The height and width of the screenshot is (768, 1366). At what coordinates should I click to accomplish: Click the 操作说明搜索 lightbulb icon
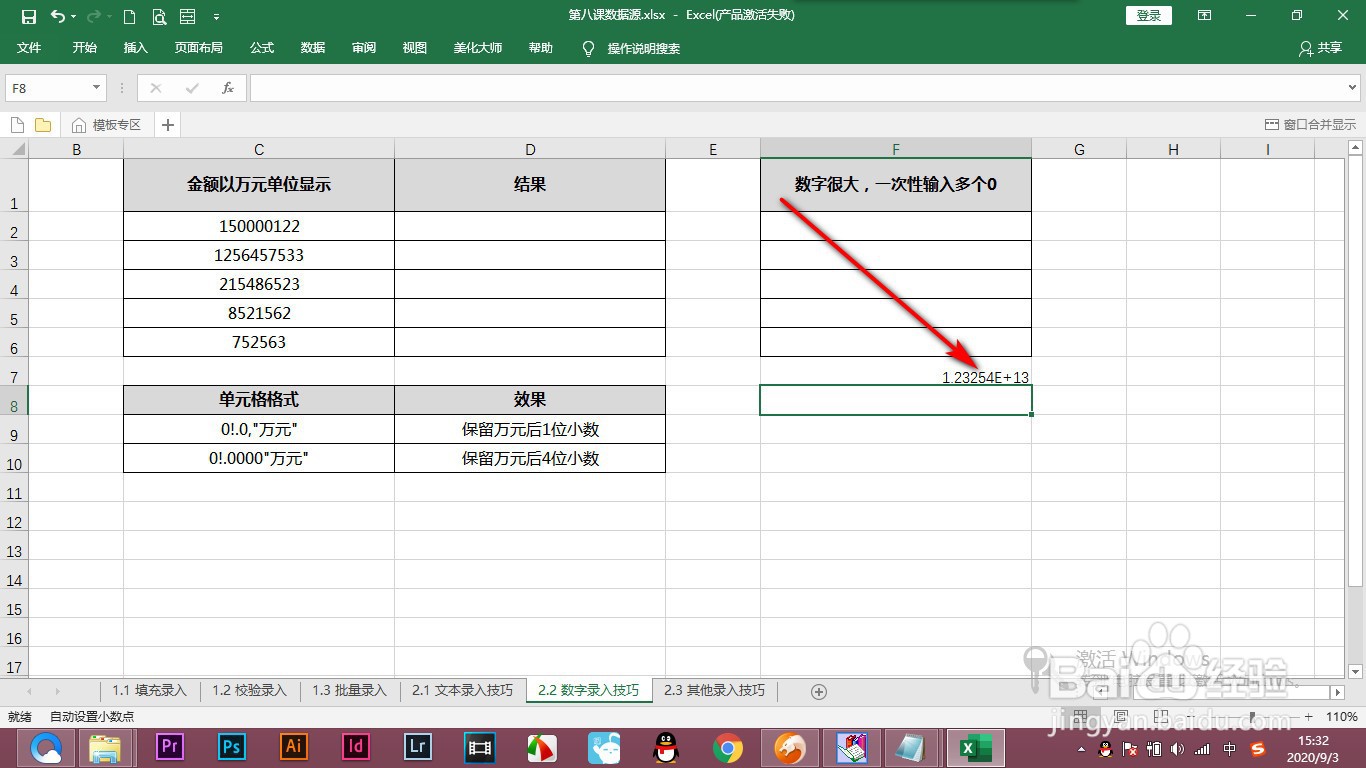587,48
